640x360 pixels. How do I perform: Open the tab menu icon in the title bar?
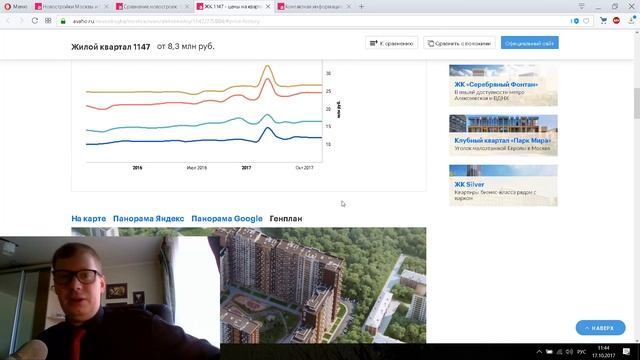pos(582,7)
